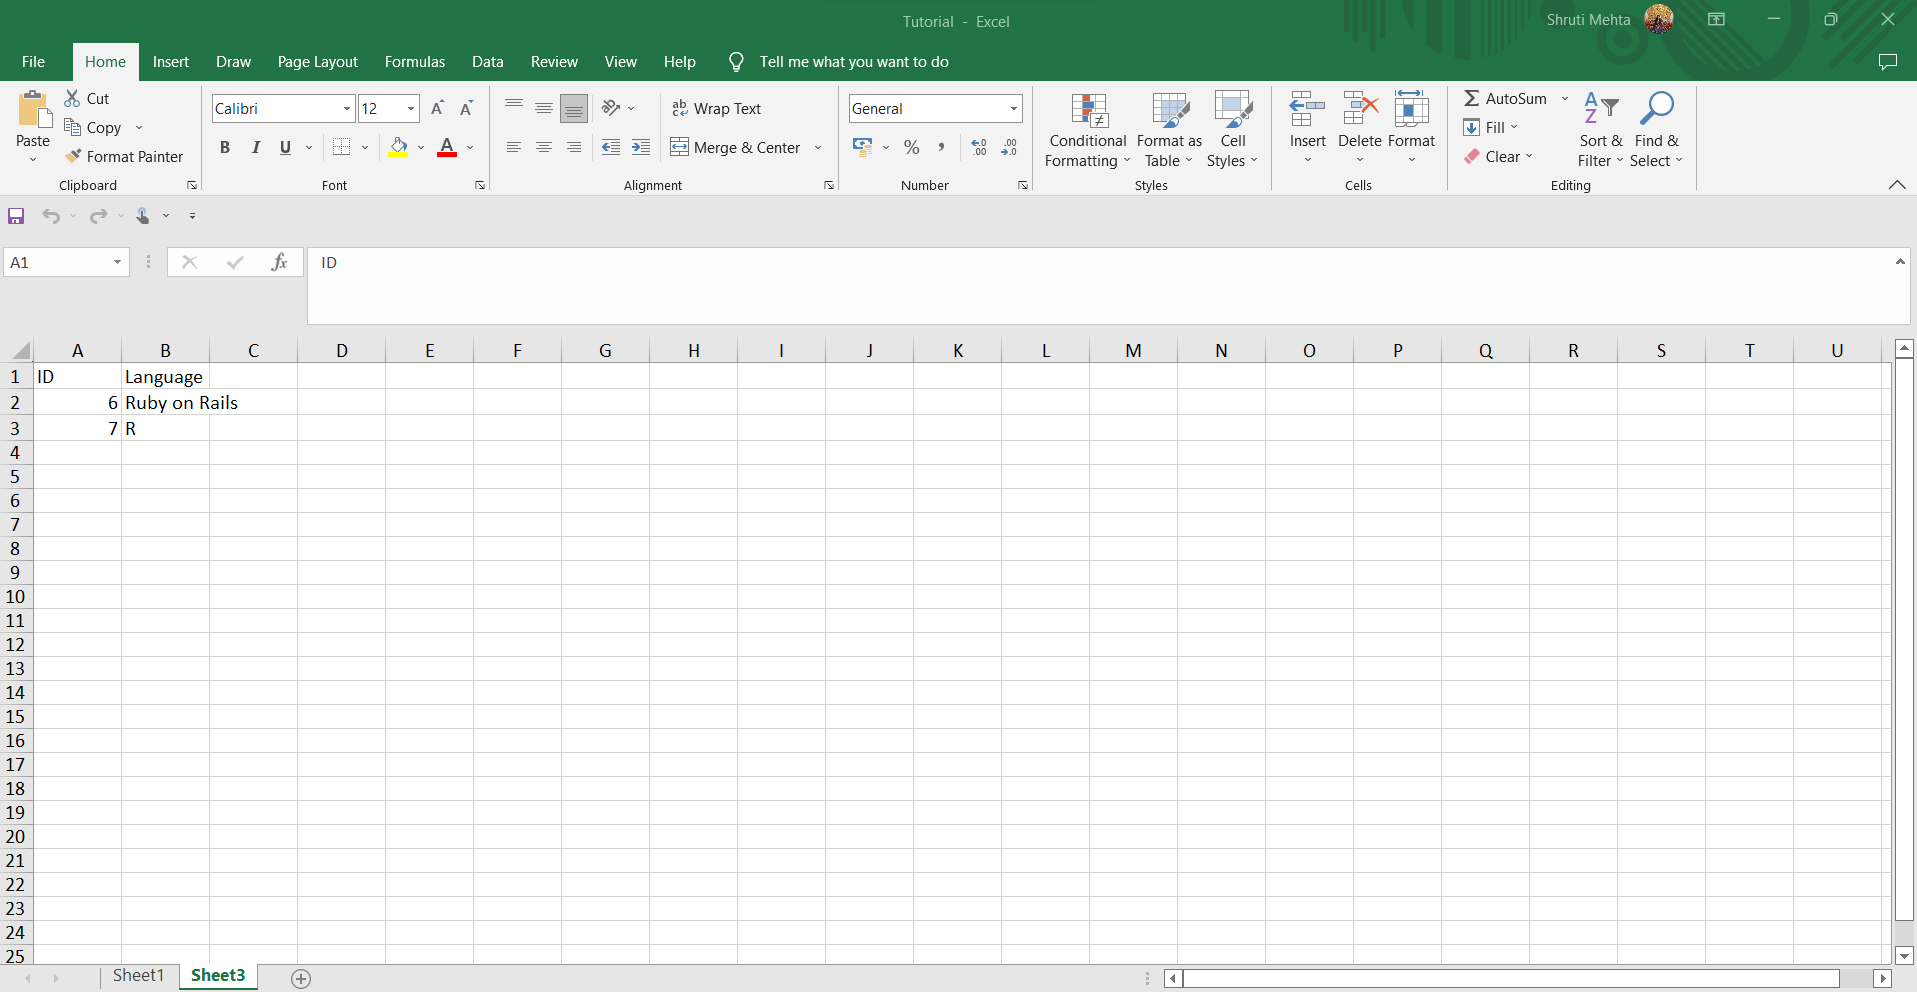The height and width of the screenshot is (992, 1917).
Task: Open the Formulas ribbon tab
Action: click(x=414, y=62)
